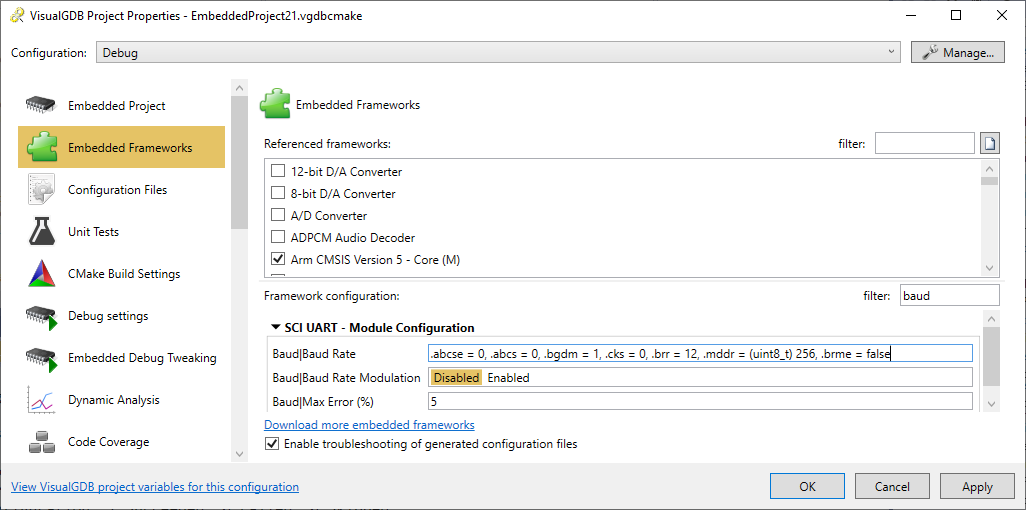Click the Baud|Max Error (%) label

[x=323, y=401]
